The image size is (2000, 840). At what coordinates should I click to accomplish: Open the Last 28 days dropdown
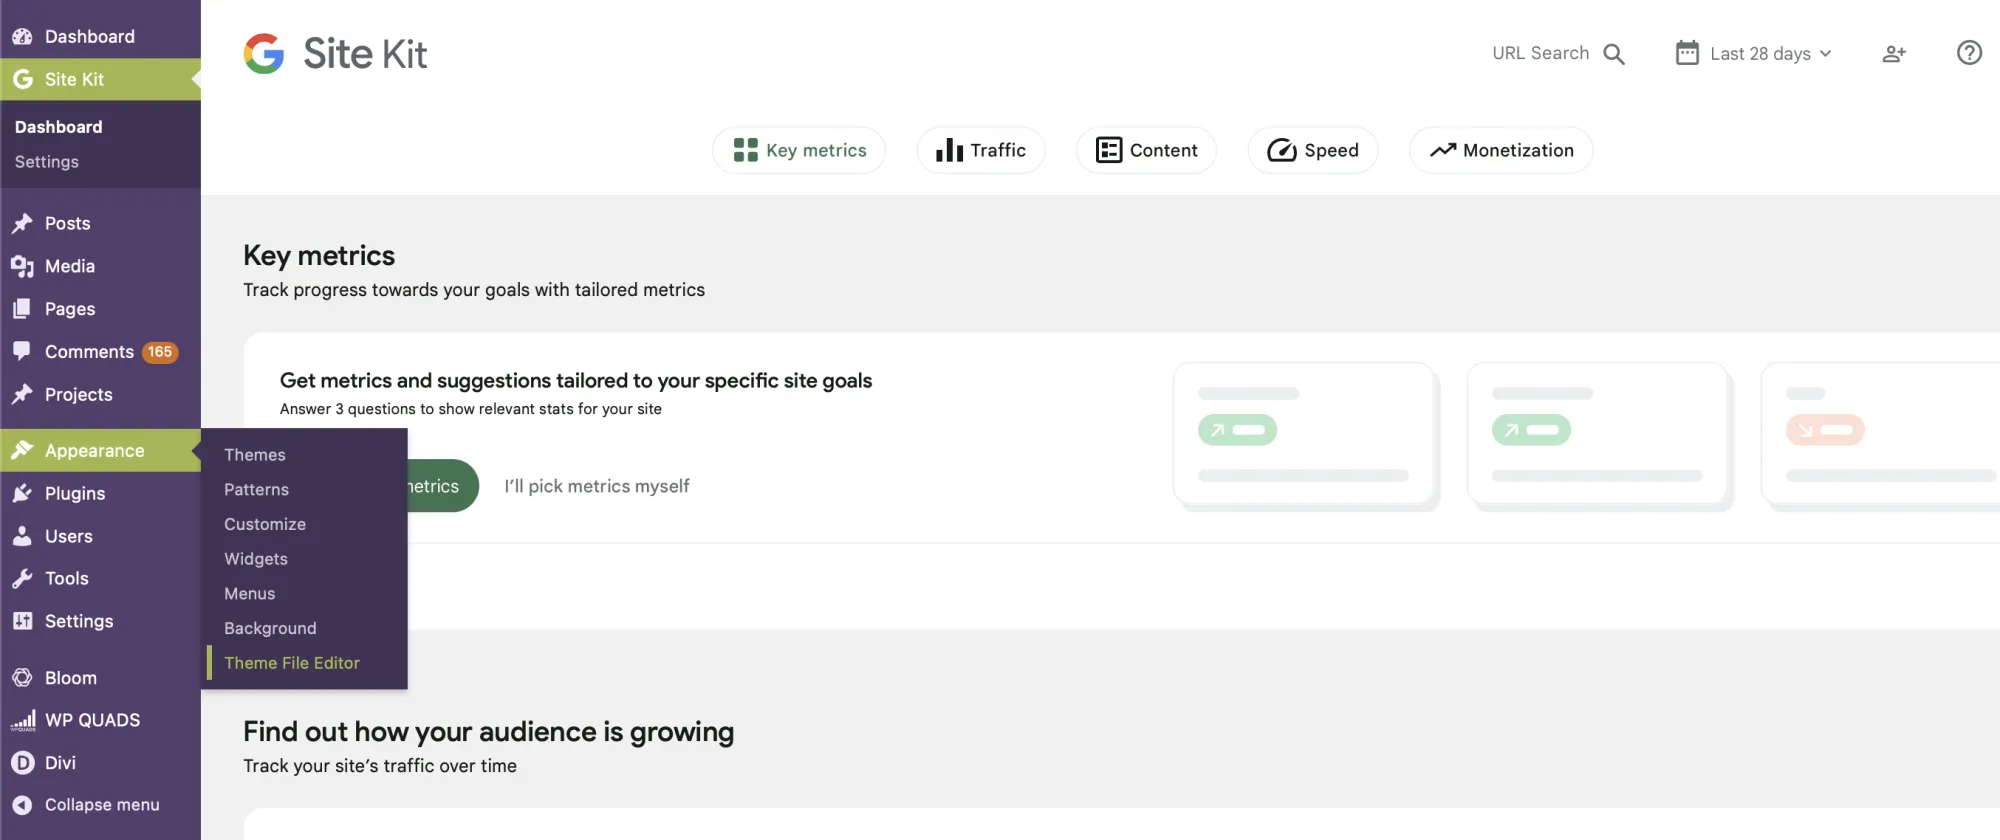coord(1760,53)
